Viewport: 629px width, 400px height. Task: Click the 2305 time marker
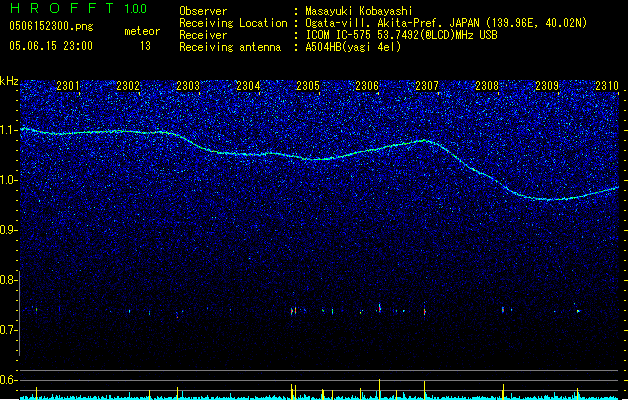tap(308, 86)
